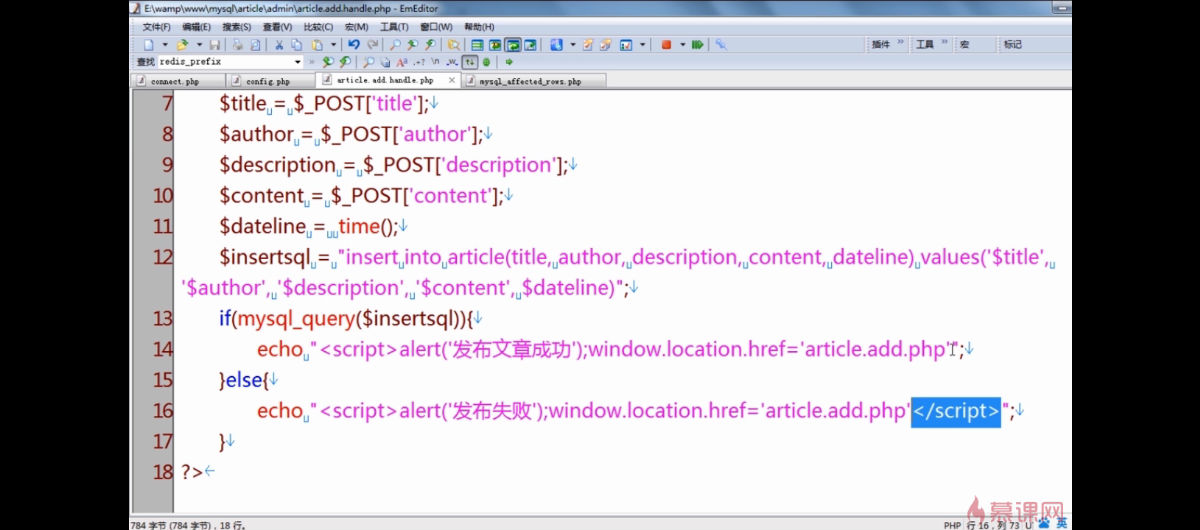Image resolution: width=1200 pixels, height=530 pixels.
Task: Click Find Next icon in main toolbar
Action: 413,44
